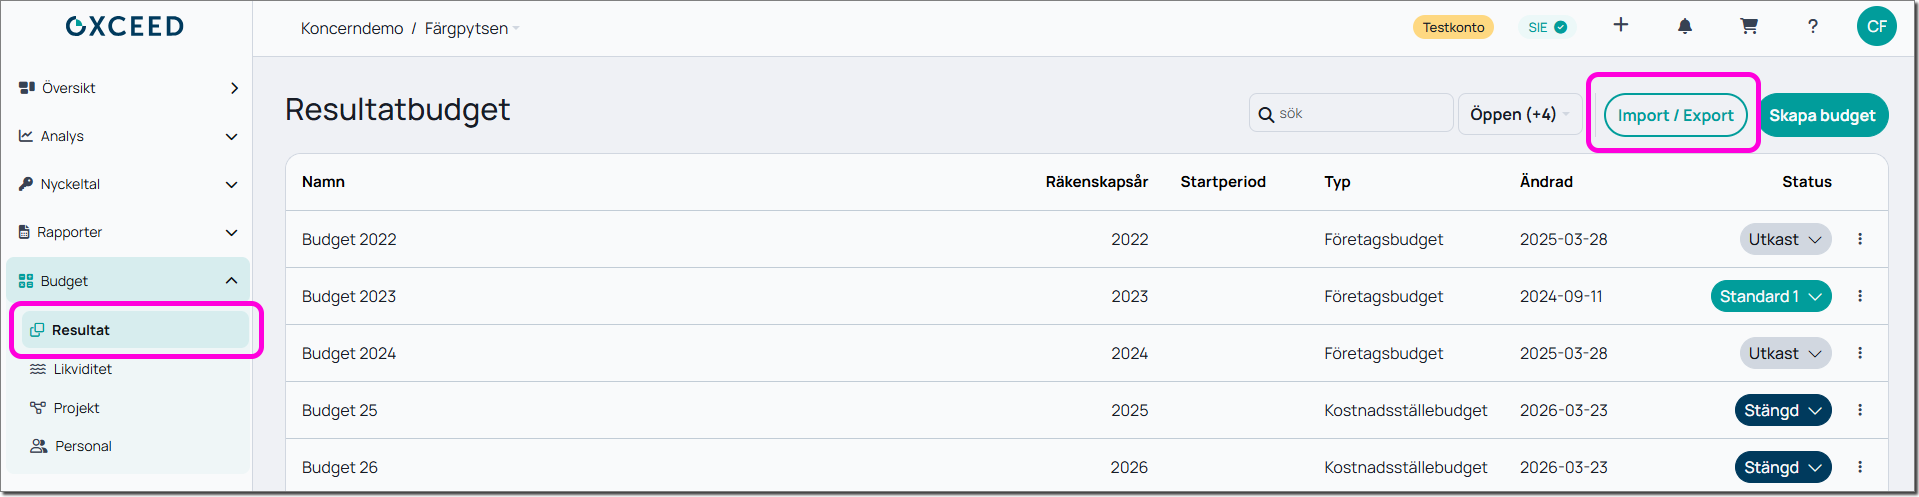Click the question mark help icon
The width and height of the screenshot is (1919, 497).
[1813, 27]
